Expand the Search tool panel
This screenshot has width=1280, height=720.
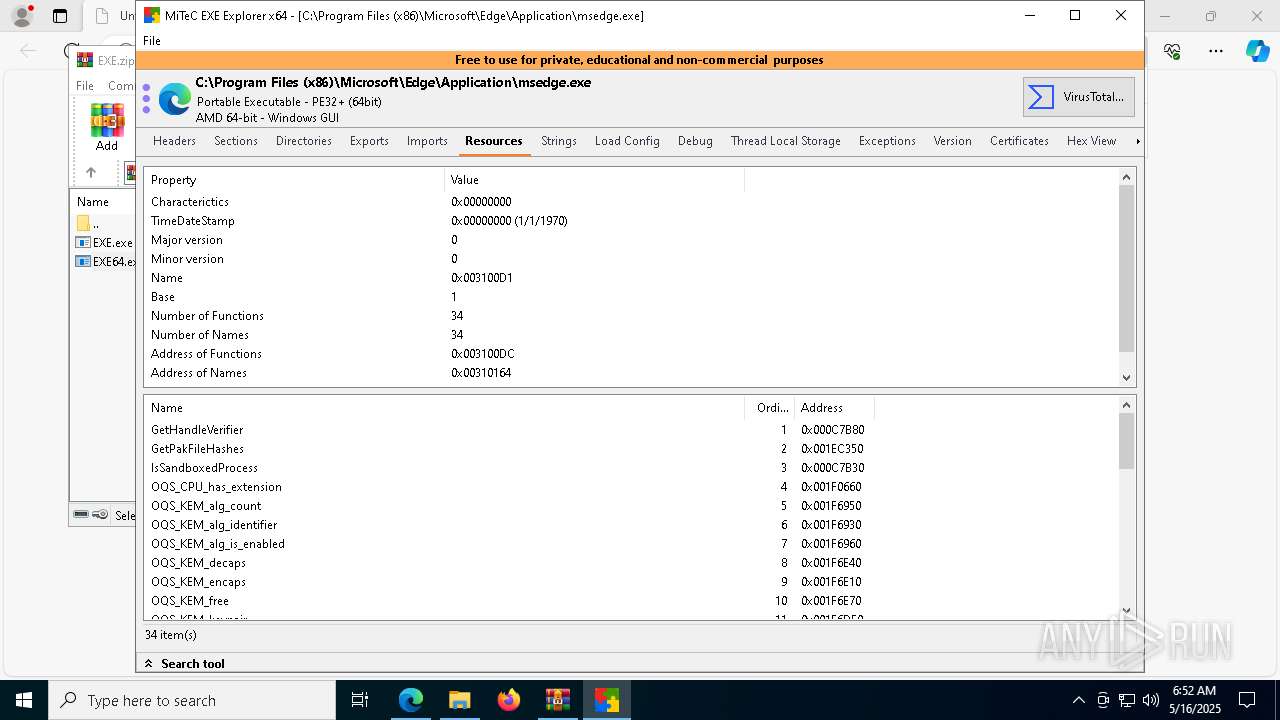click(x=184, y=664)
